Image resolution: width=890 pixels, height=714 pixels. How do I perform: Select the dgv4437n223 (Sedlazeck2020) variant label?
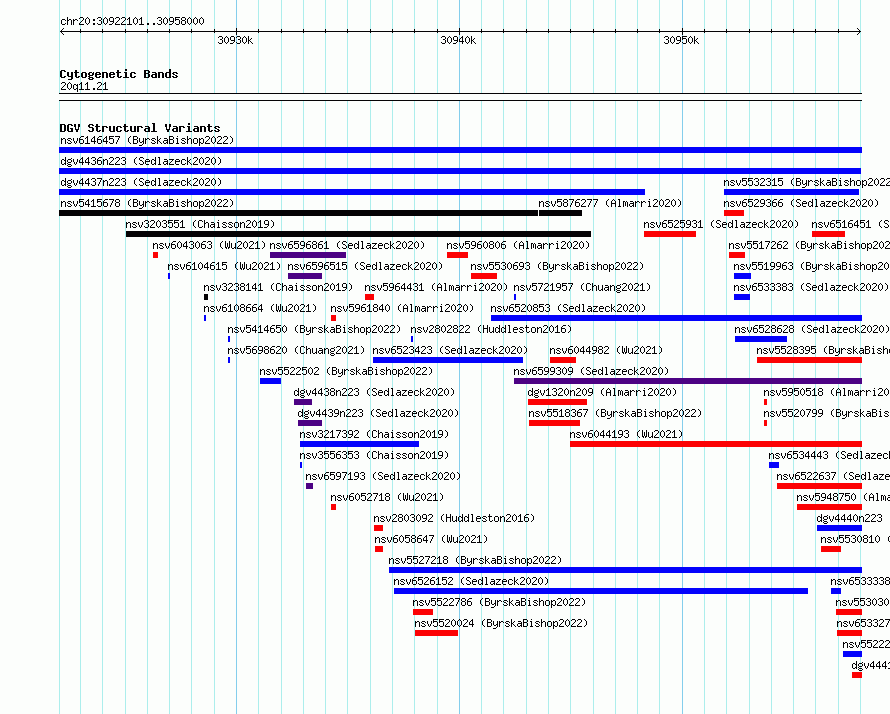click(x=141, y=182)
